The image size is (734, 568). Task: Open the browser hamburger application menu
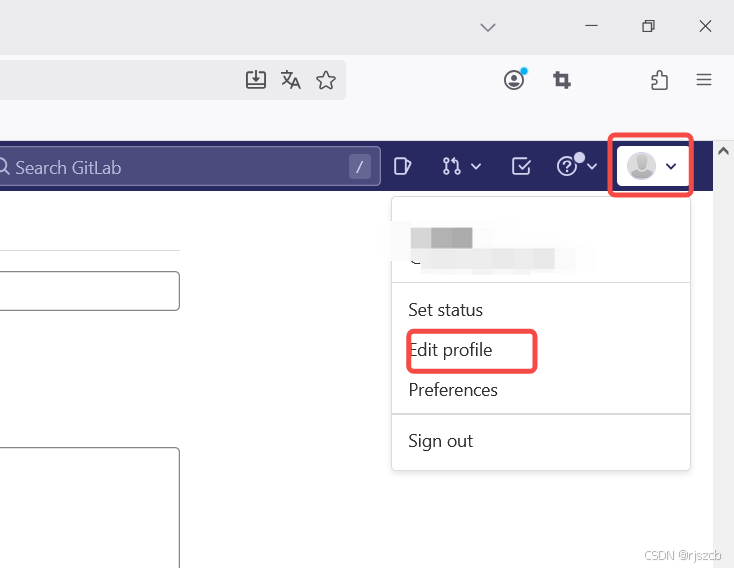(x=704, y=80)
